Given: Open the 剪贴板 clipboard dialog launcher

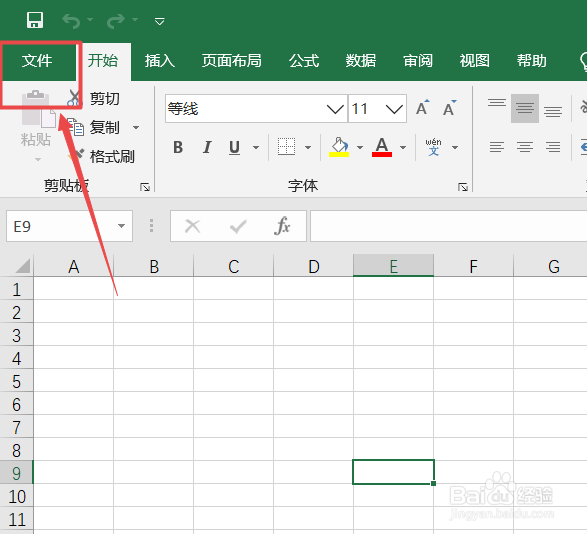Looking at the screenshot, I should (145, 187).
